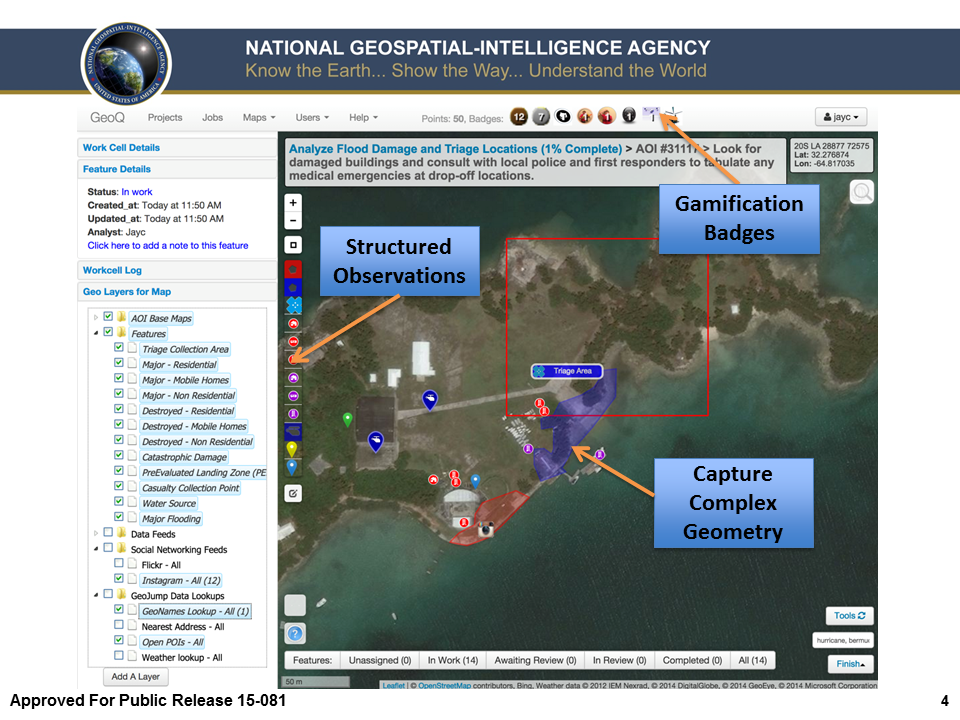Show the Unassigned (0) features tab

point(380,660)
